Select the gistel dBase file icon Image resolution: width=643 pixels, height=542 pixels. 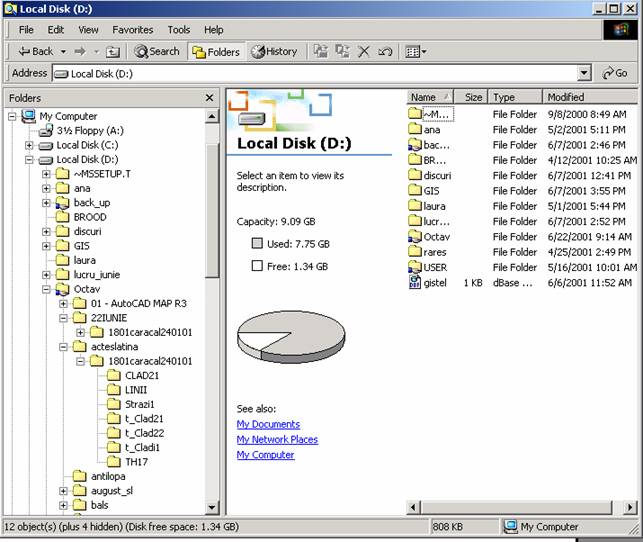416,283
